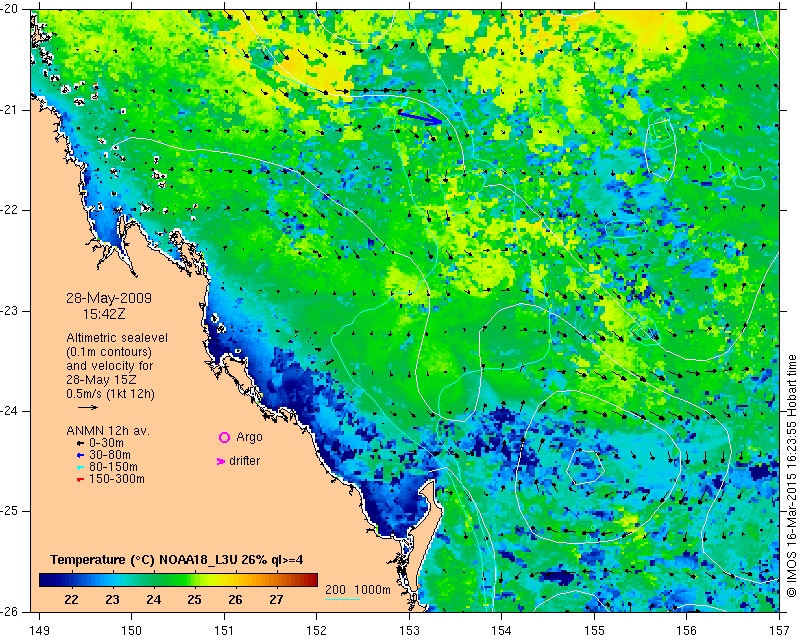The height and width of the screenshot is (640, 800).
Task: Click the magenta Argo circle legend symbol
Action: tap(224, 437)
